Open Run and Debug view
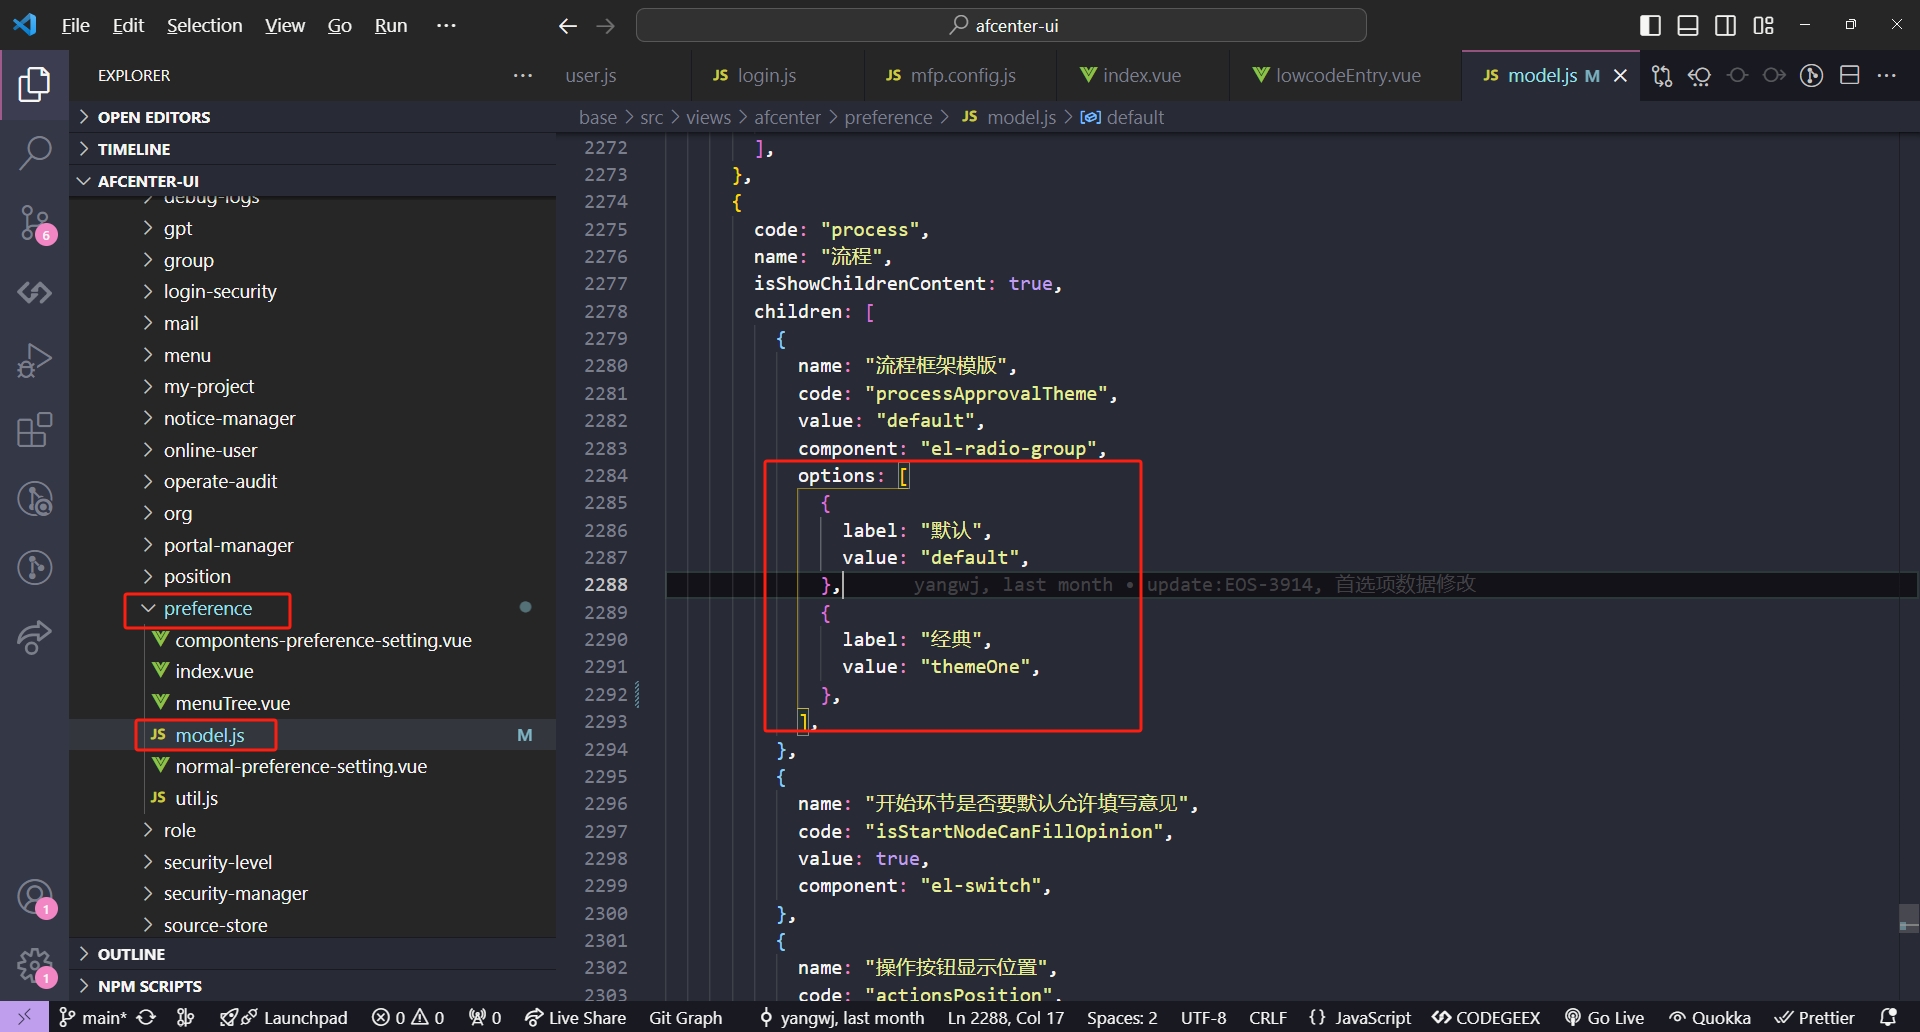This screenshot has width=1920, height=1032. 34,360
